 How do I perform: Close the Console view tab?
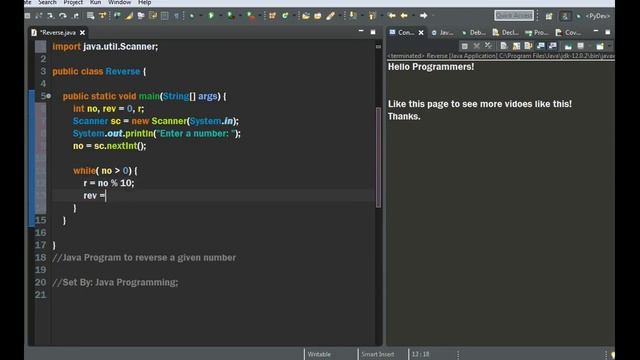click(421, 32)
